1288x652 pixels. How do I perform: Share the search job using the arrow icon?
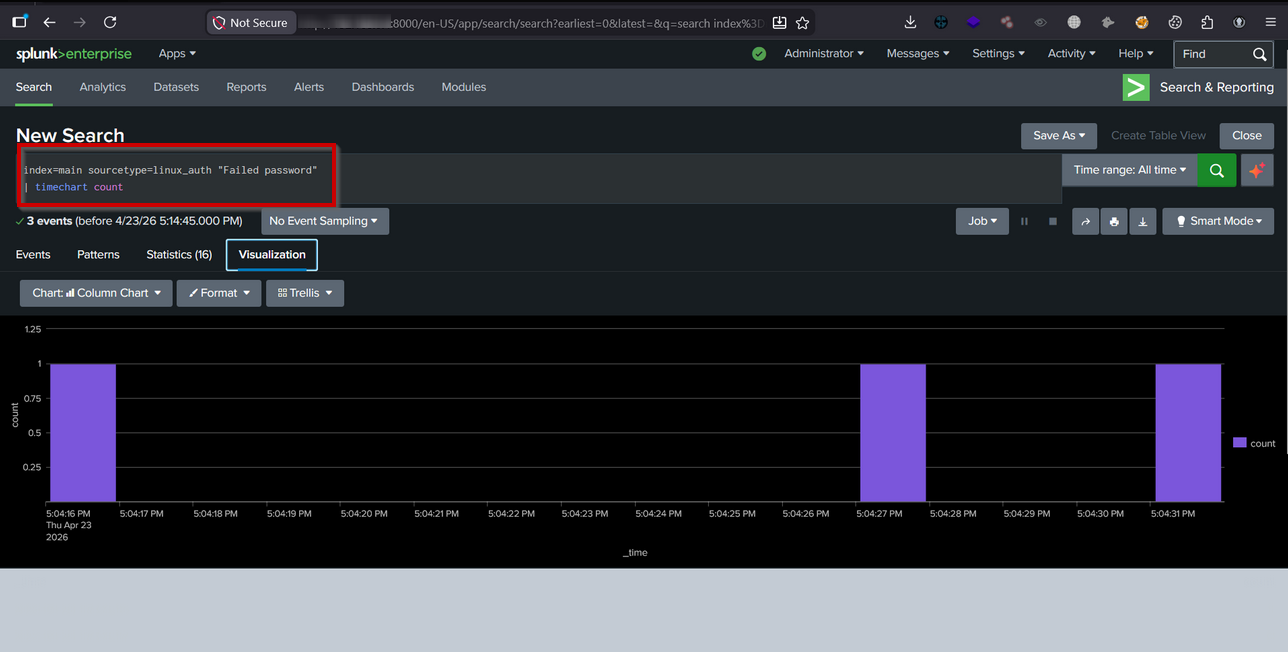click(x=1085, y=221)
